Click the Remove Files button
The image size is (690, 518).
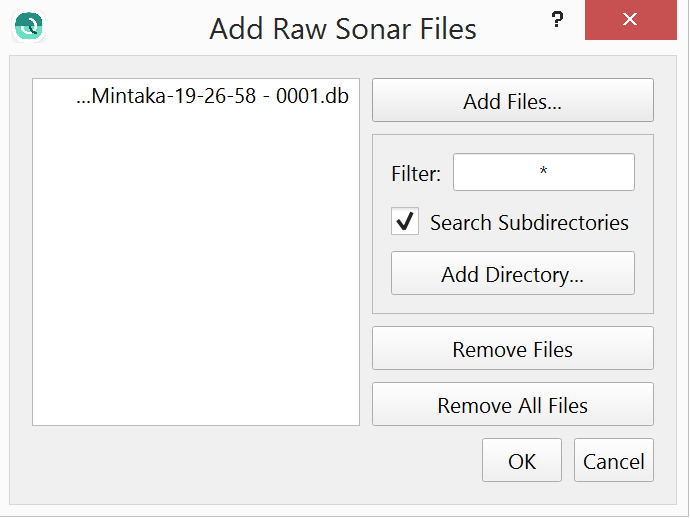pyautogui.click(x=512, y=349)
